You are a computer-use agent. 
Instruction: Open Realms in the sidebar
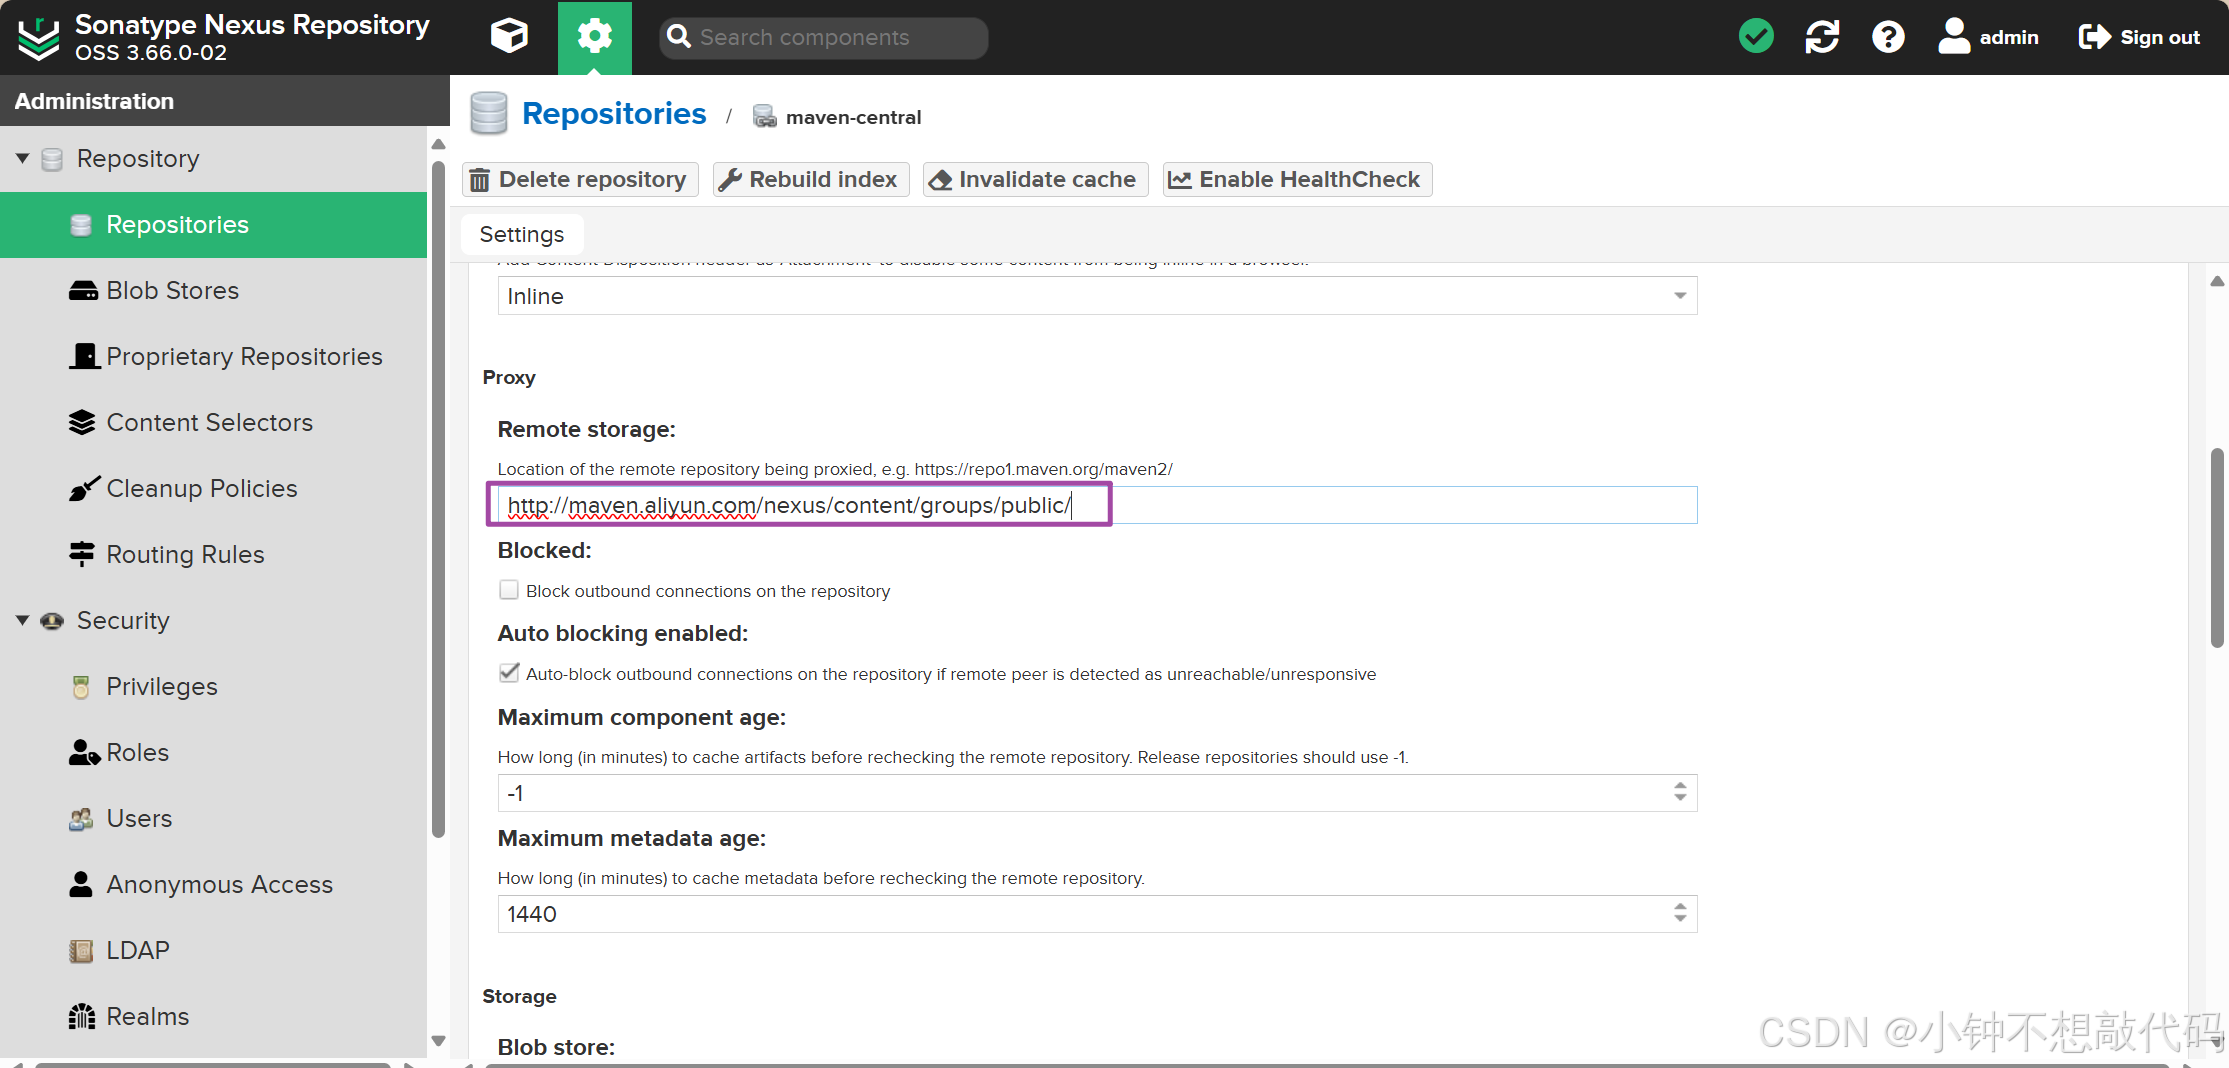214,1017
